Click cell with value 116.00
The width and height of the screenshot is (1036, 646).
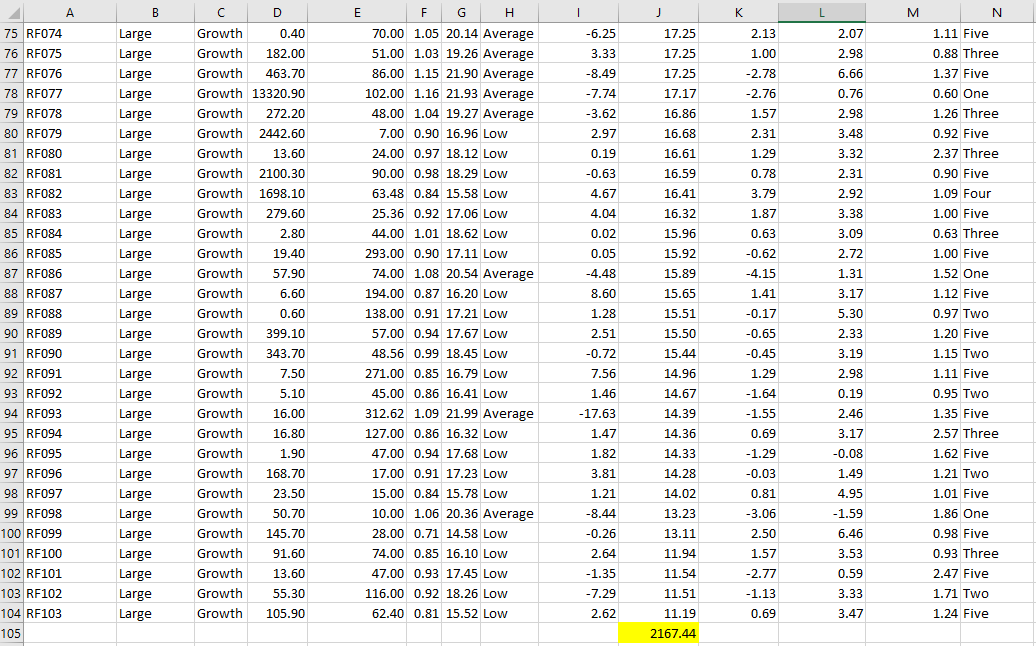[x=357, y=593]
